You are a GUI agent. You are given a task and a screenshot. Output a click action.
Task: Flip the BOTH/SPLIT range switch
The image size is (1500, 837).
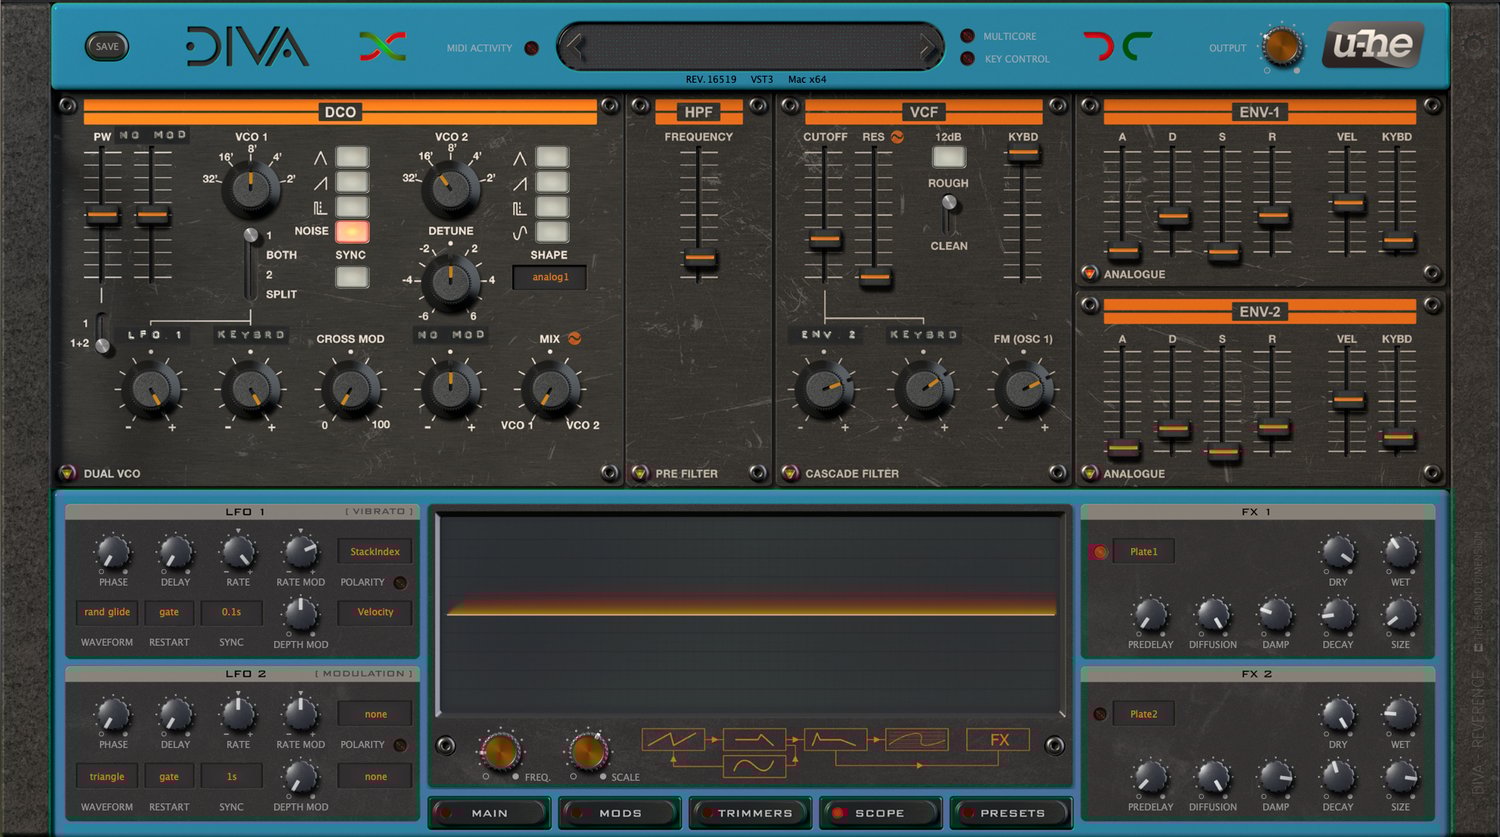tap(250, 264)
